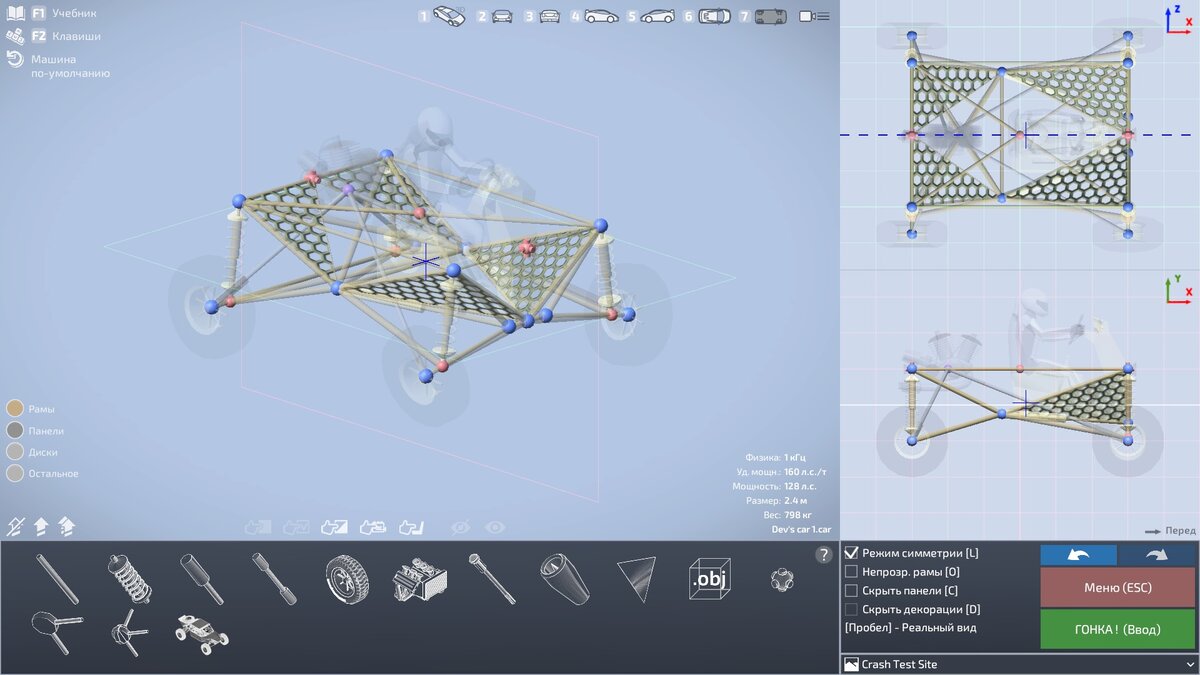Open camera options list icon
Viewport: 1200px width, 675px height.
[814, 16]
